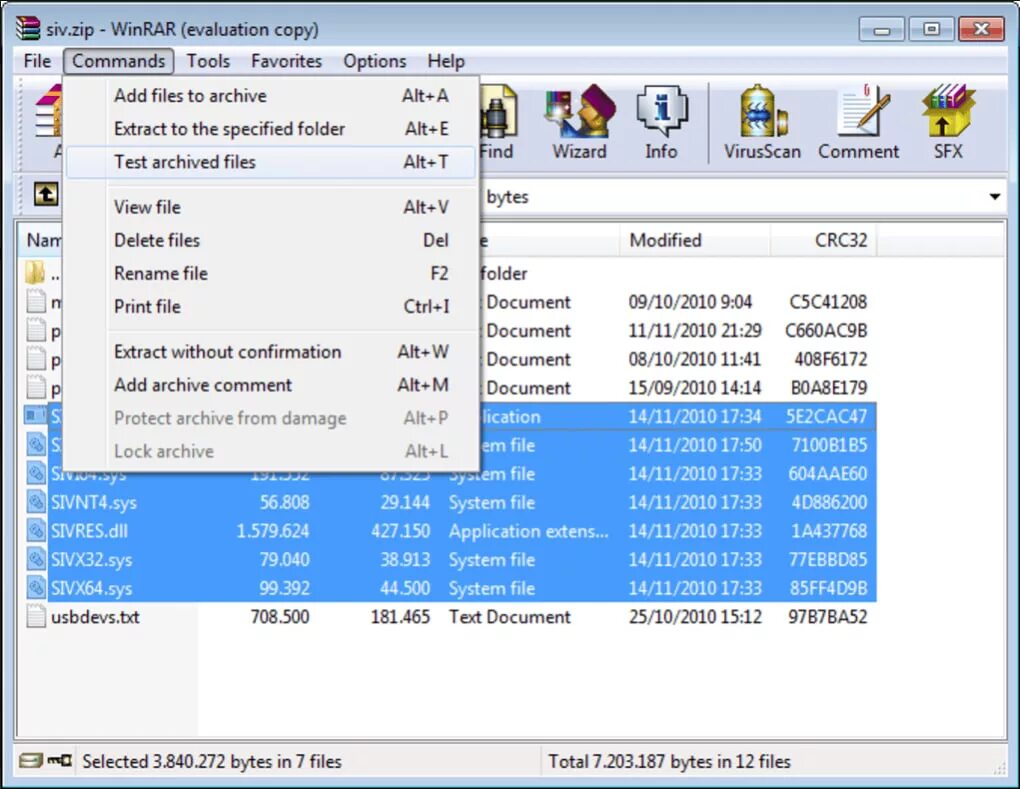1020x789 pixels.
Task: Click the Find toolbar icon
Action: point(498,122)
